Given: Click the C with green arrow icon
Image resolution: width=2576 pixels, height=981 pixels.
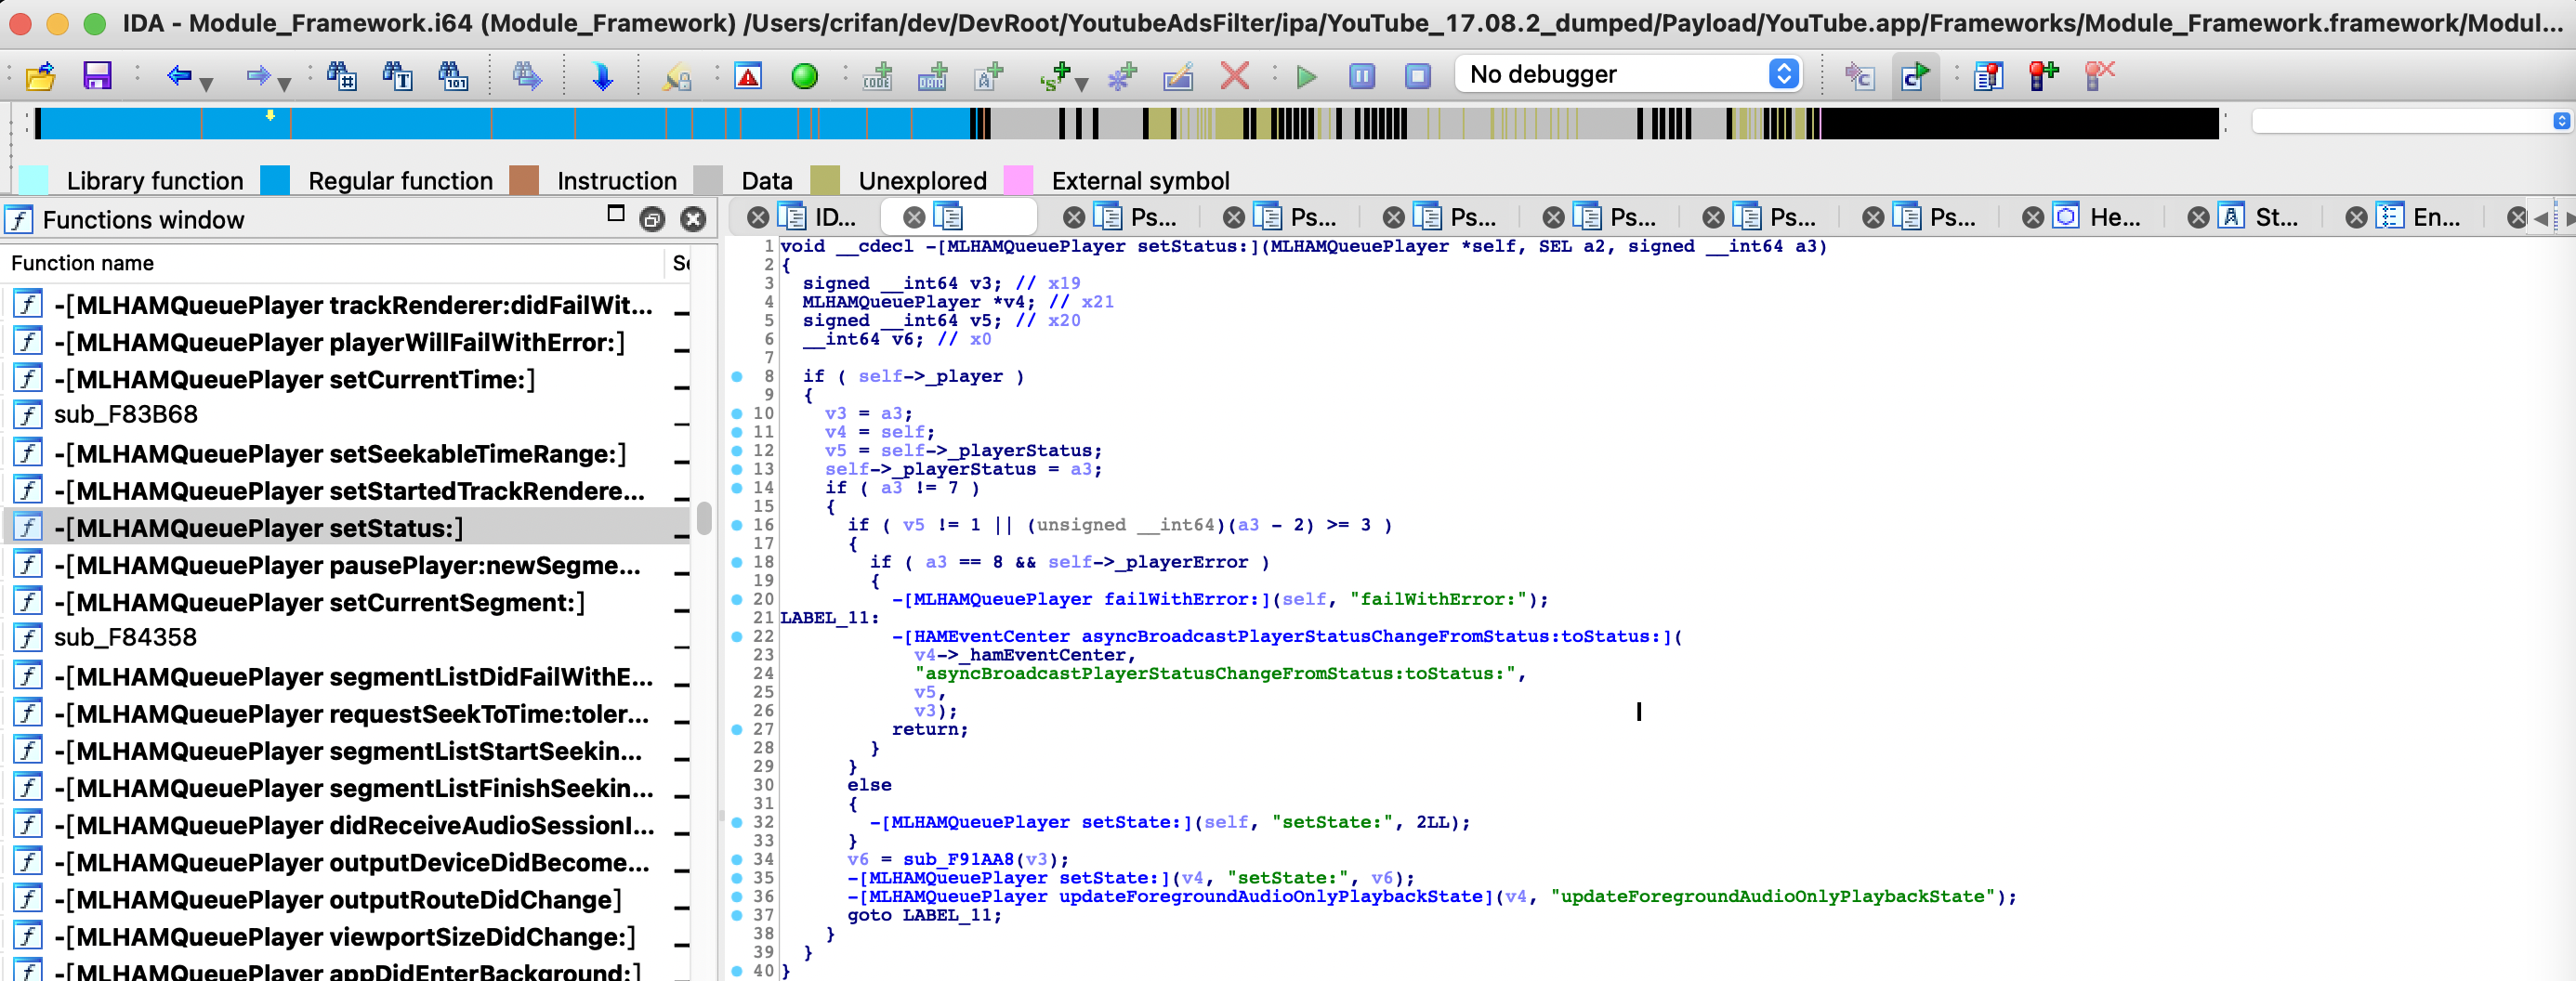Looking at the screenshot, I should pos(1915,76).
